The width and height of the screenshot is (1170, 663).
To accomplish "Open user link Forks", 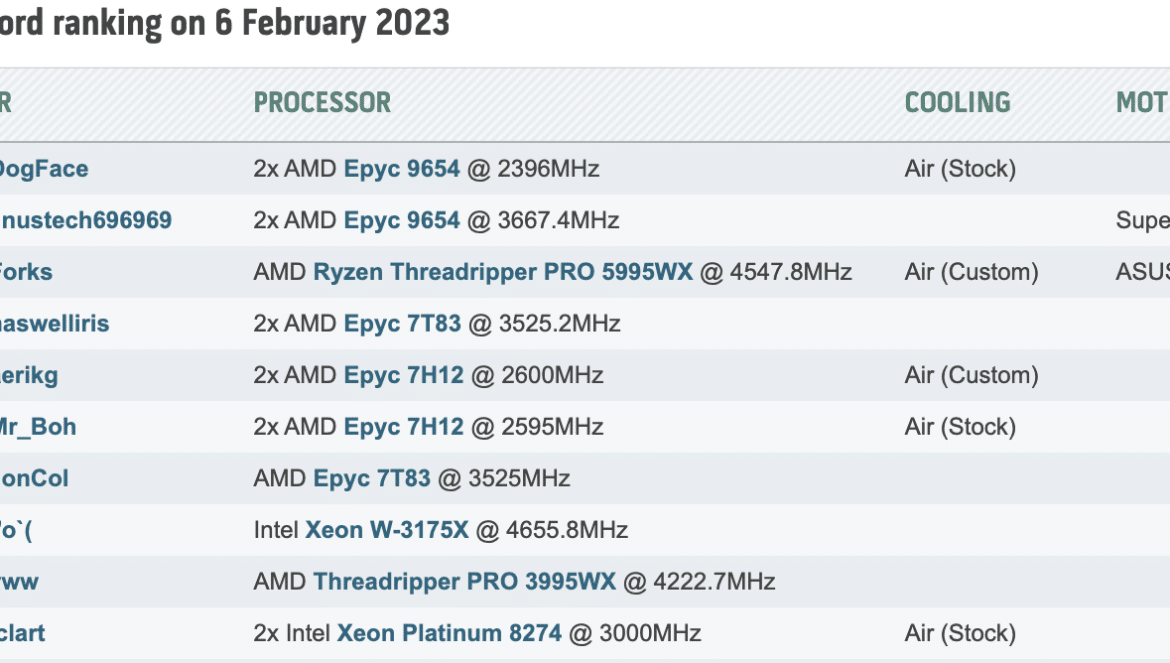I will click(26, 272).
